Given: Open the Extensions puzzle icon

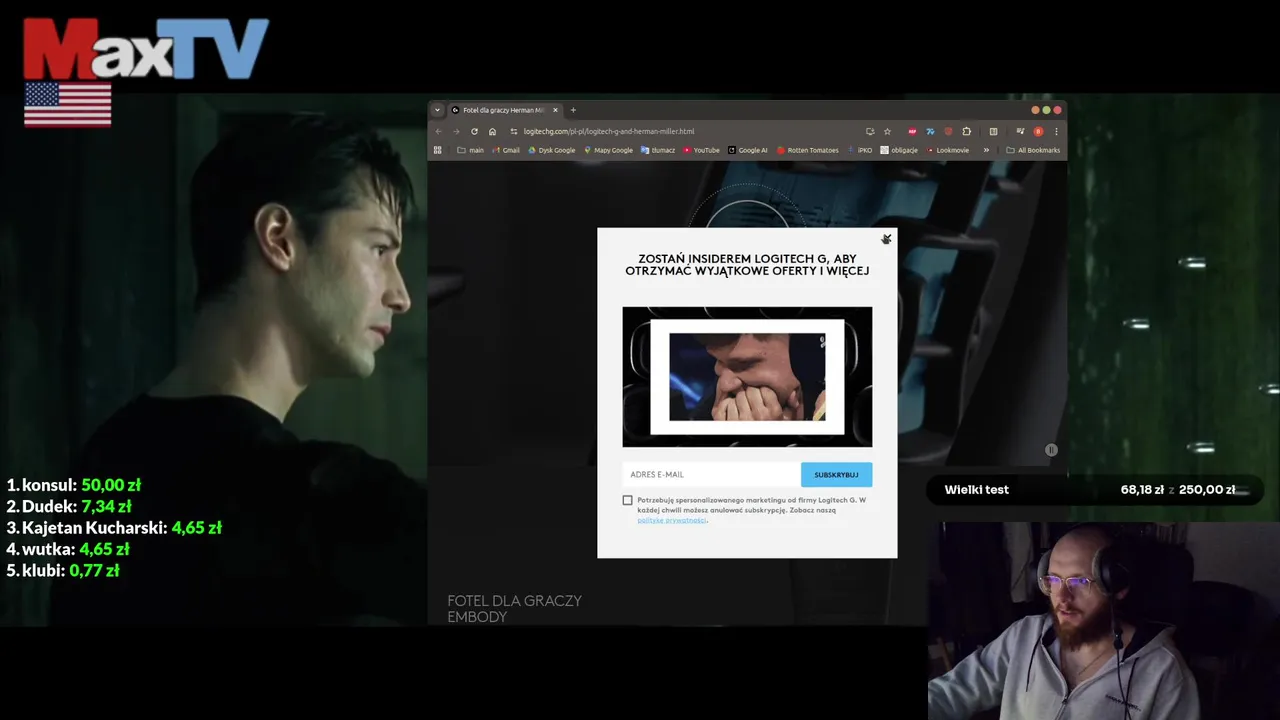Looking at the screenshot, I should (966, 131).
